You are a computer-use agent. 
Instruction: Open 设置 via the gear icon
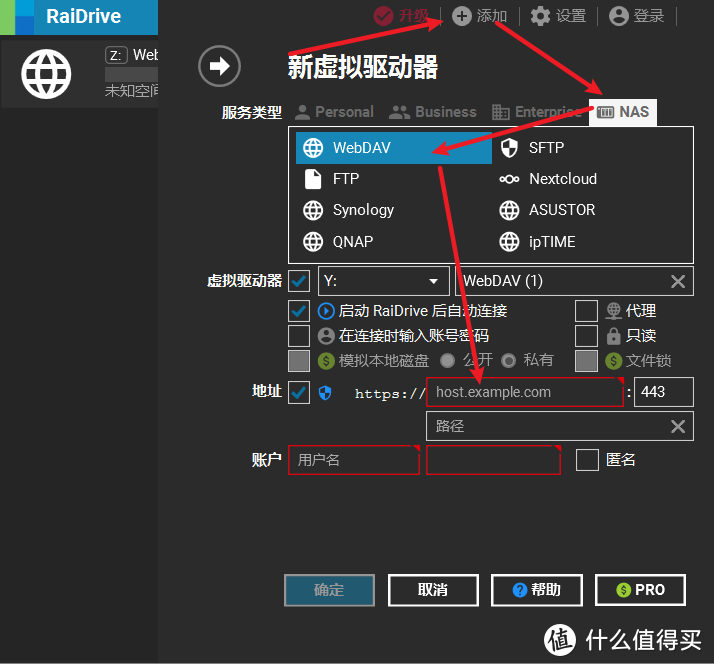point(541,16)
